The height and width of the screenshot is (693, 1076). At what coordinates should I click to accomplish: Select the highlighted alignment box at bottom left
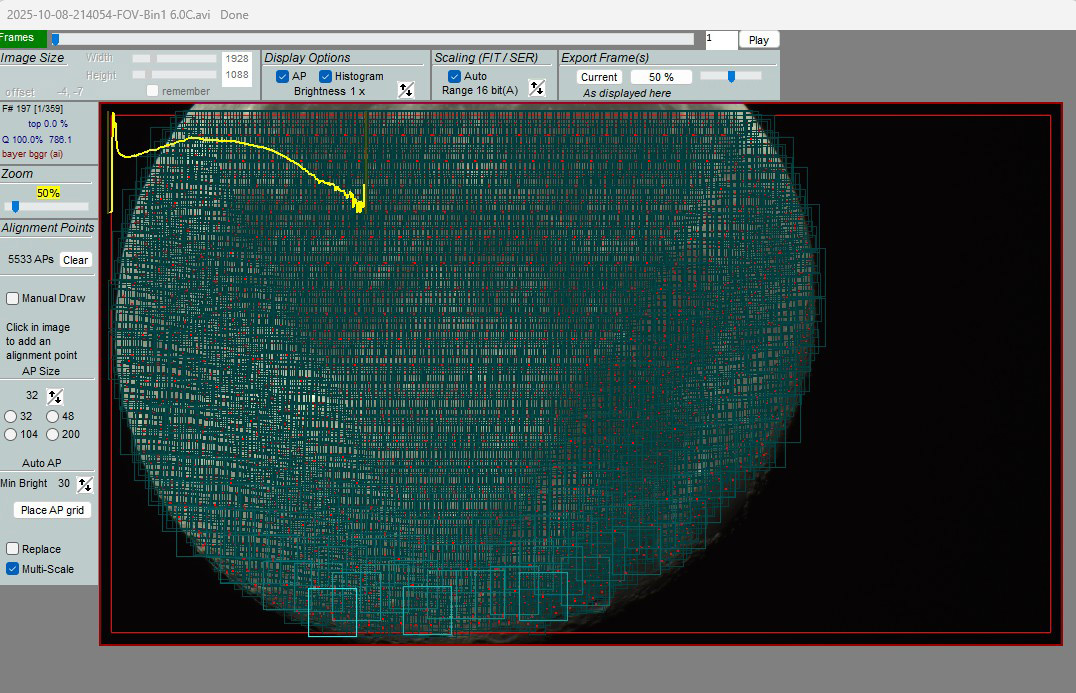point(332,612)
